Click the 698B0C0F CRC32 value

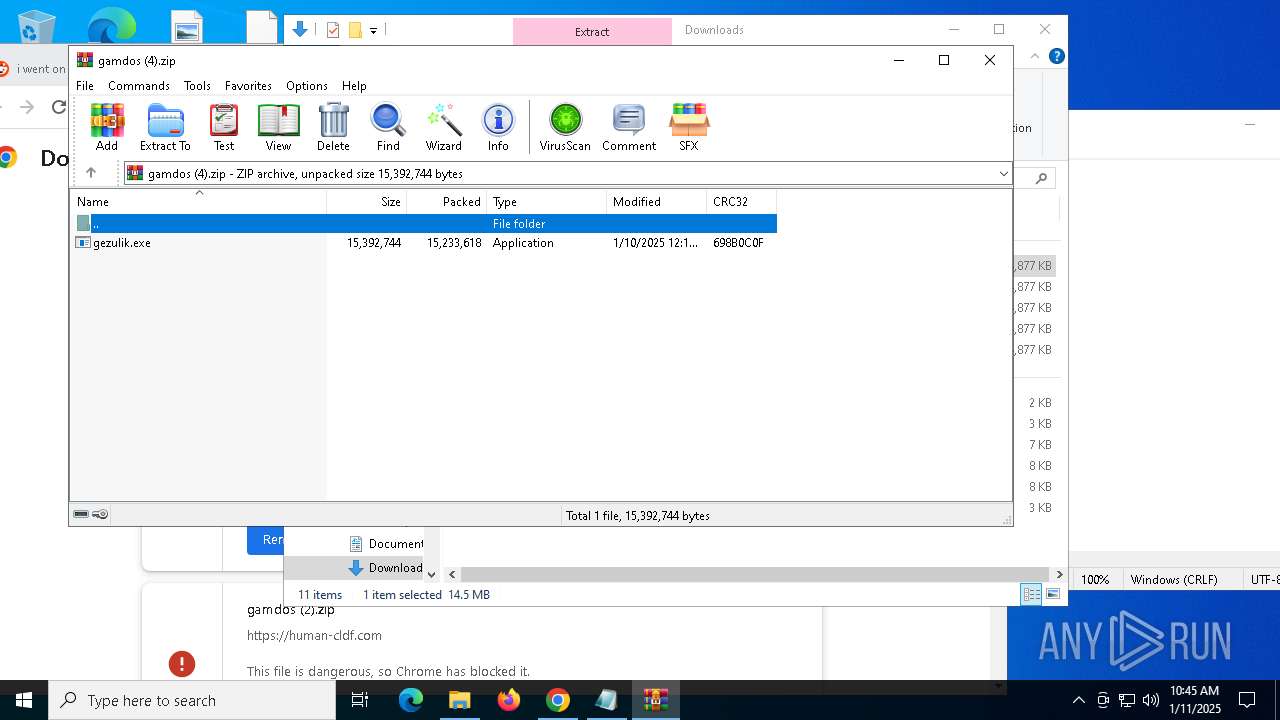coord(738,243)
